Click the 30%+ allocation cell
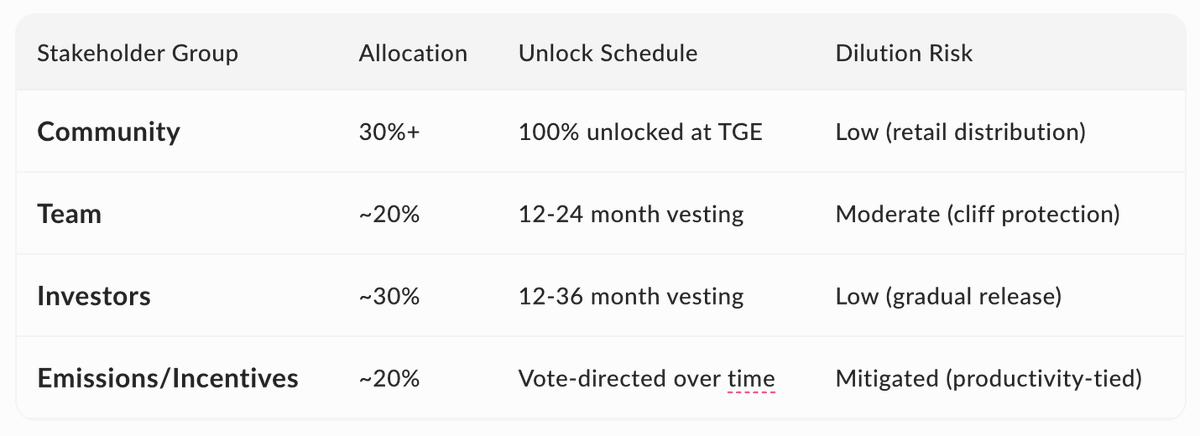The width and height of the screenshot is (1200, 436). point(390,132)
